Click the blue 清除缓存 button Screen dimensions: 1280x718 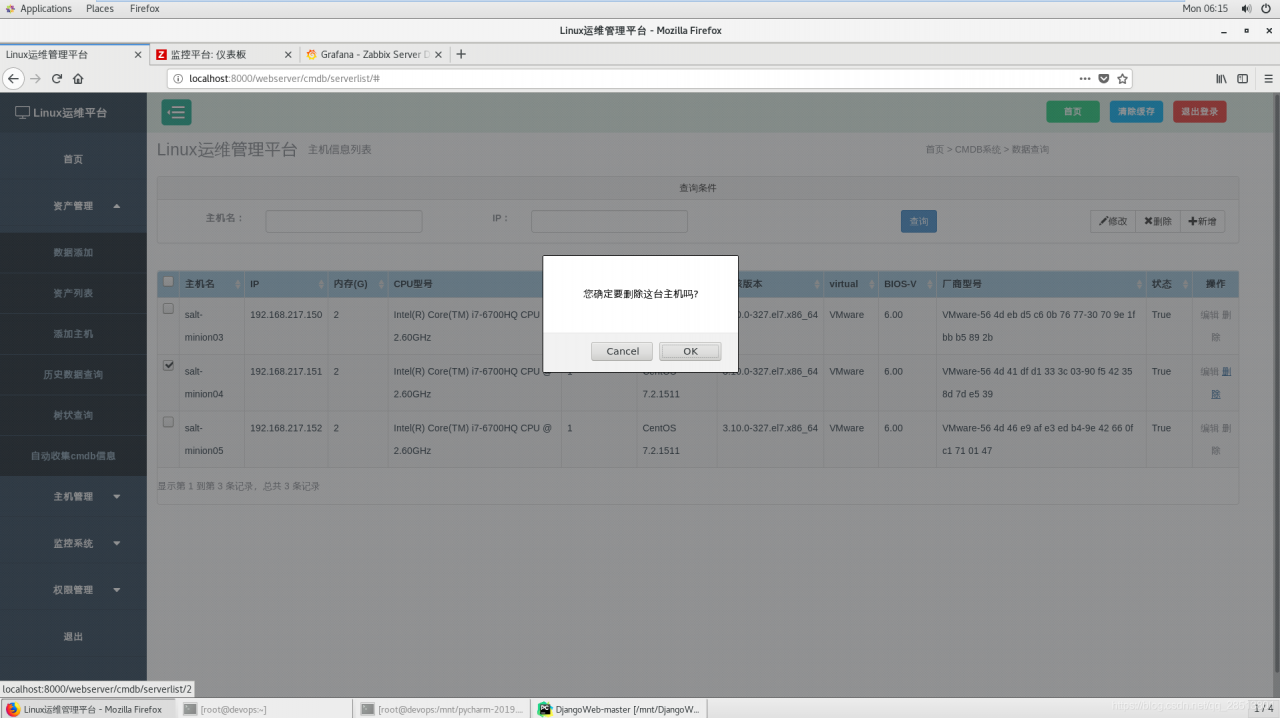[1136, 111]
